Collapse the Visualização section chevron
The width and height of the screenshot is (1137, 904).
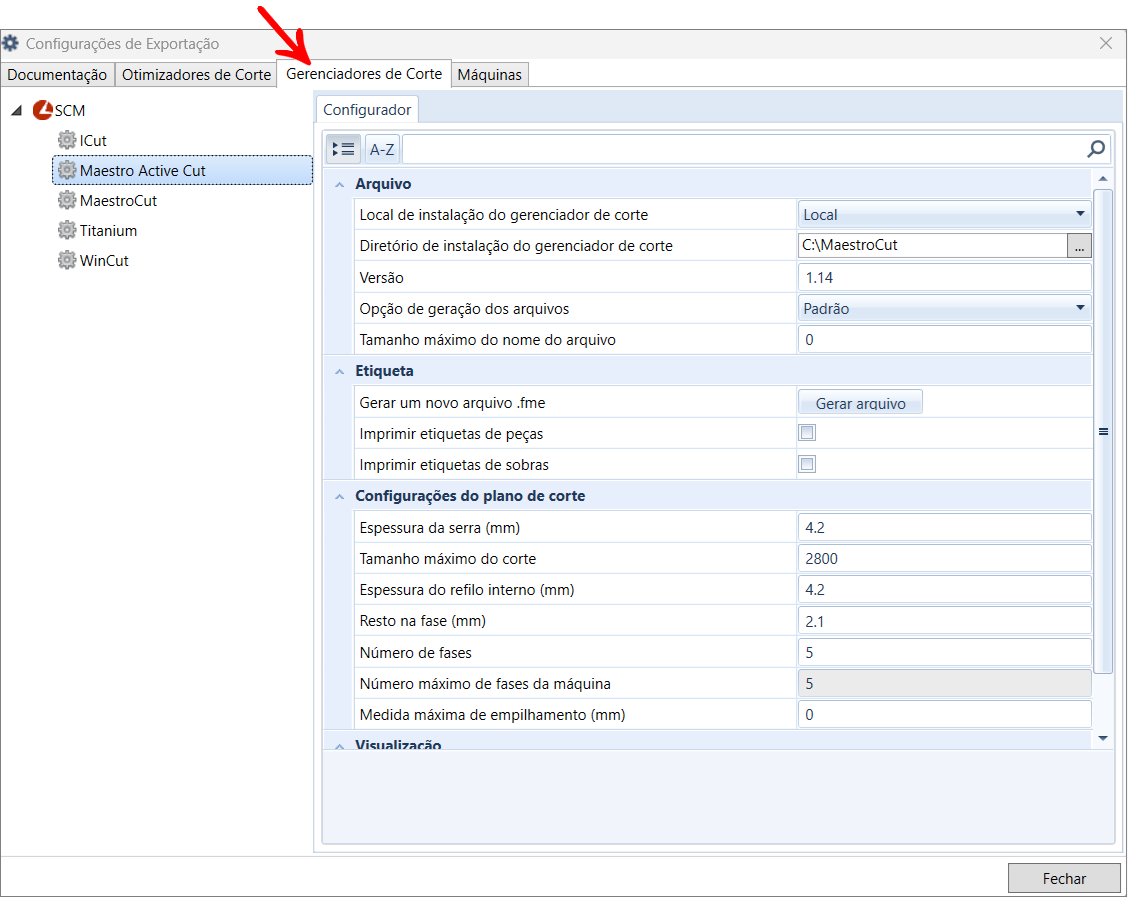339,745
